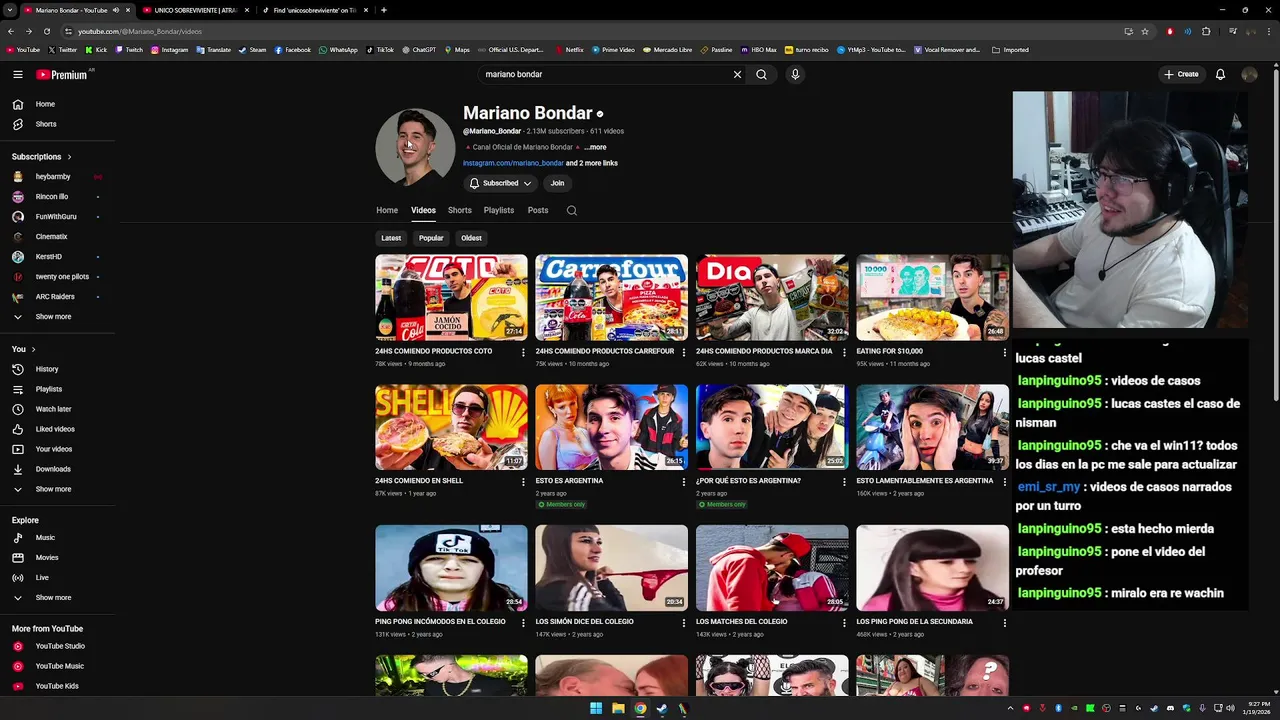
Task: Open Subscribed notification dropdown
Action: coord(501,183)
